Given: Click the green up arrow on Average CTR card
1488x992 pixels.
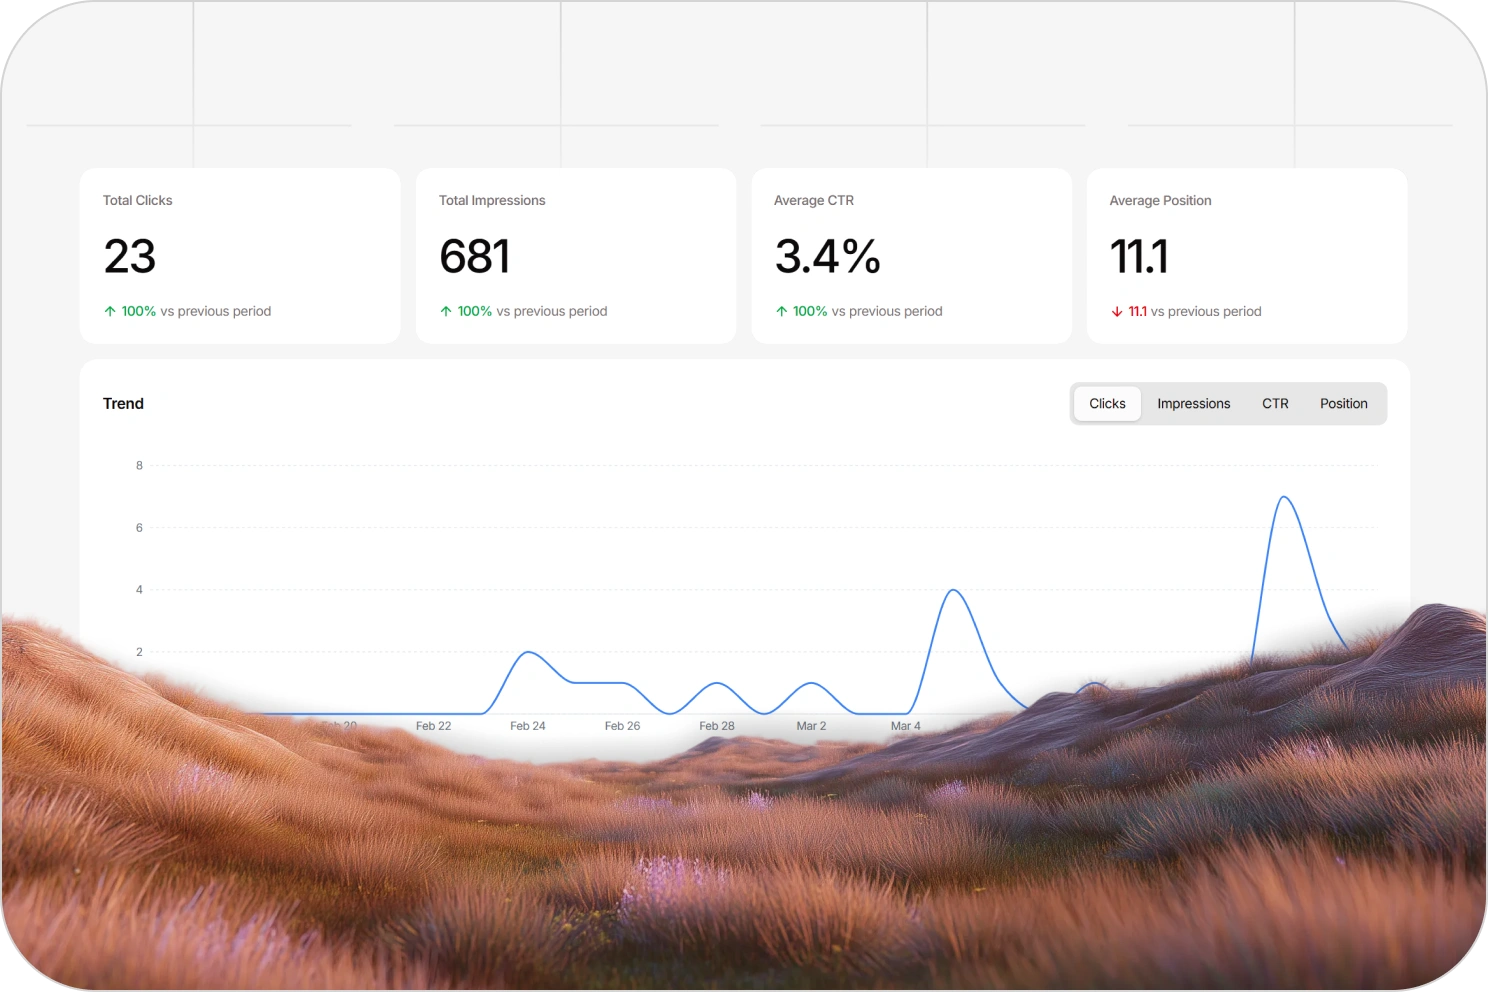Looking at the screenshot, I should pos(782,311).
